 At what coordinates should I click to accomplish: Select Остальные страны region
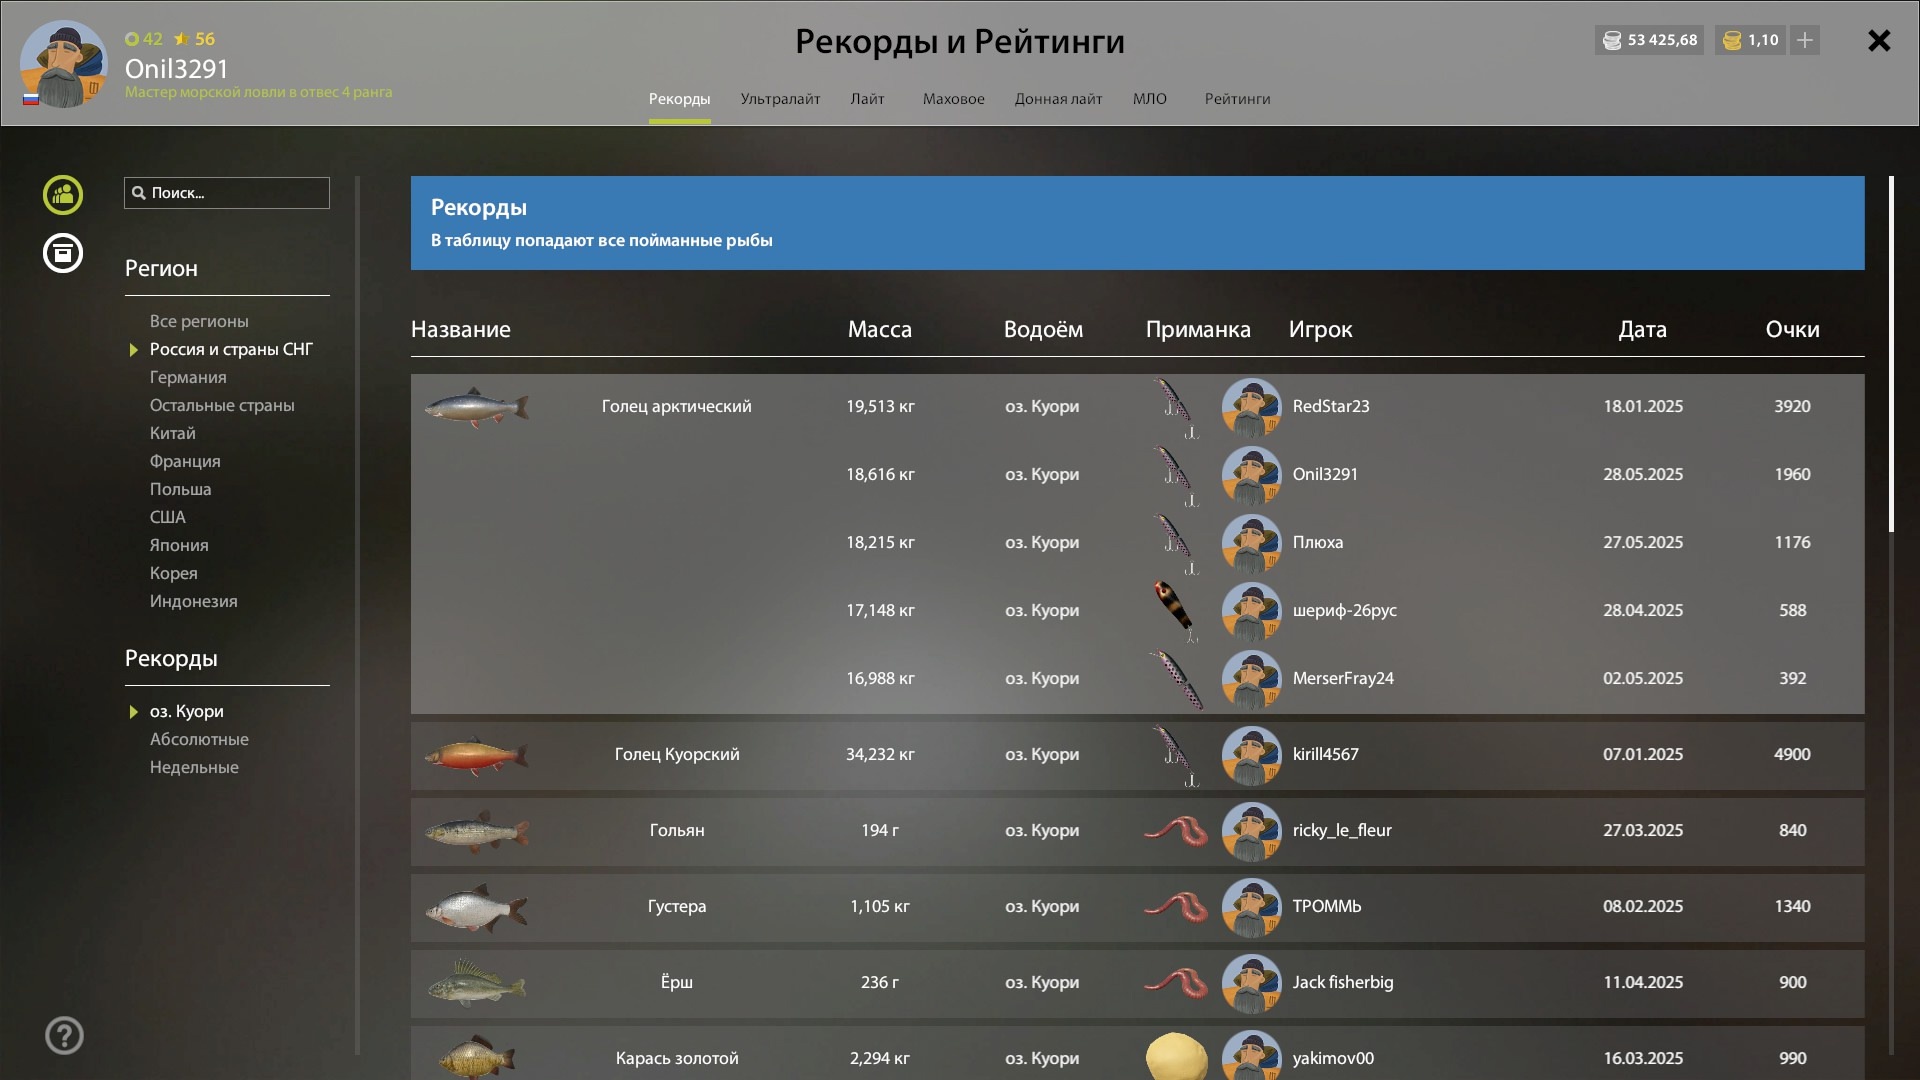(222, 405)
